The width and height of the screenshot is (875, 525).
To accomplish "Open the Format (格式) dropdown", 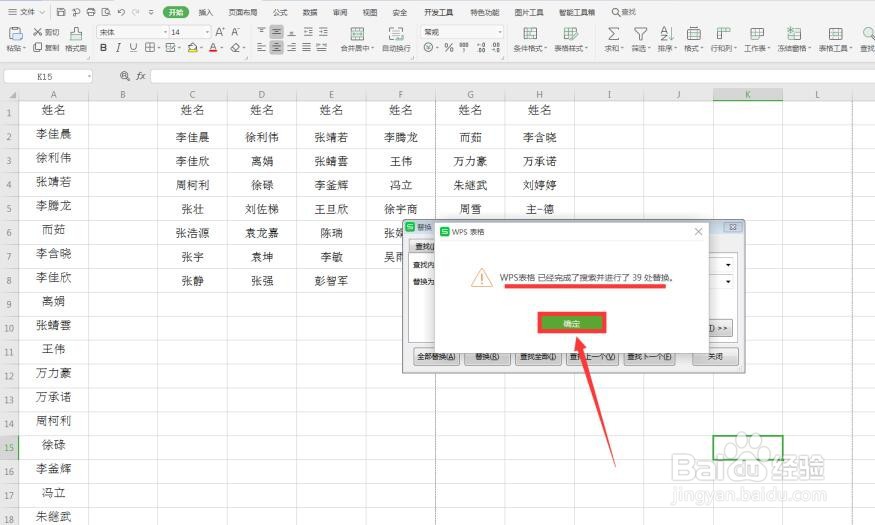I will [694, 39].
